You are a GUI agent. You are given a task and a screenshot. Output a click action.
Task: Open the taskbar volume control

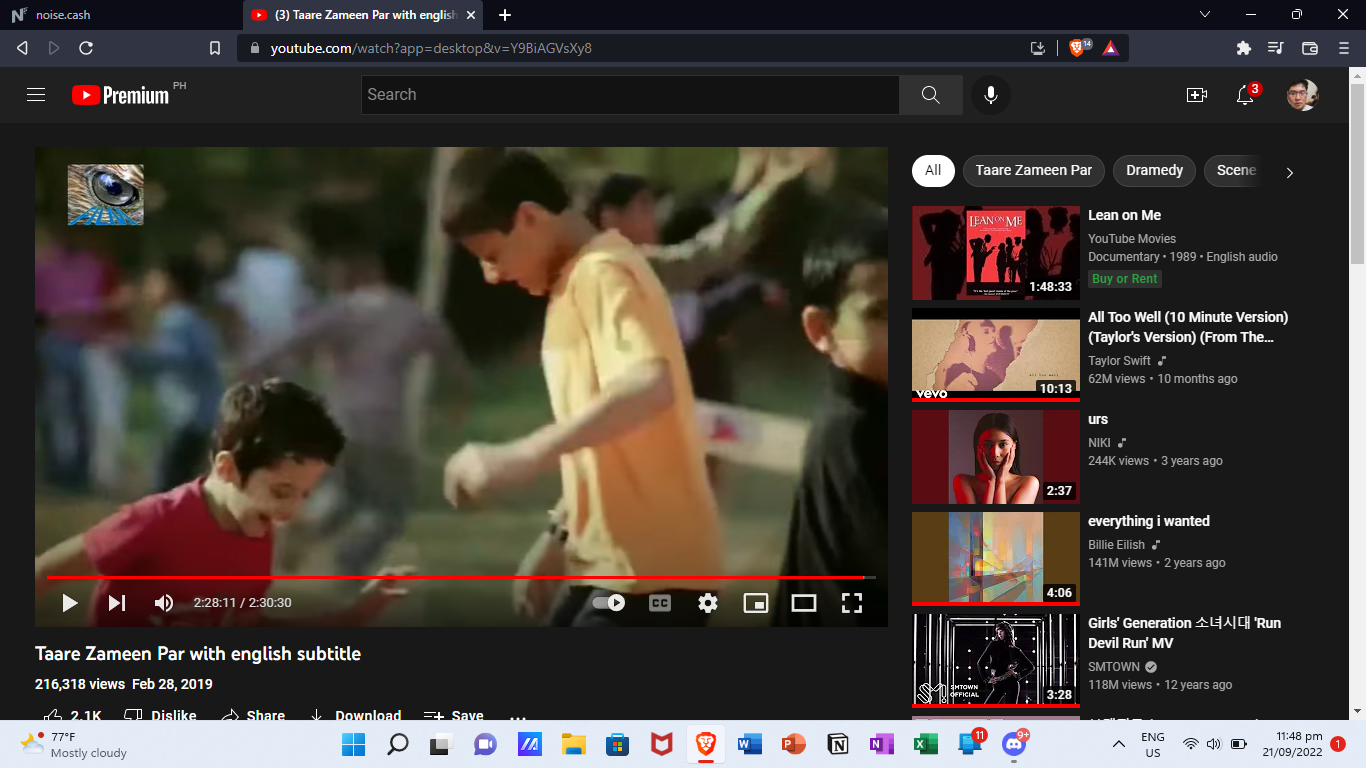1214,744
